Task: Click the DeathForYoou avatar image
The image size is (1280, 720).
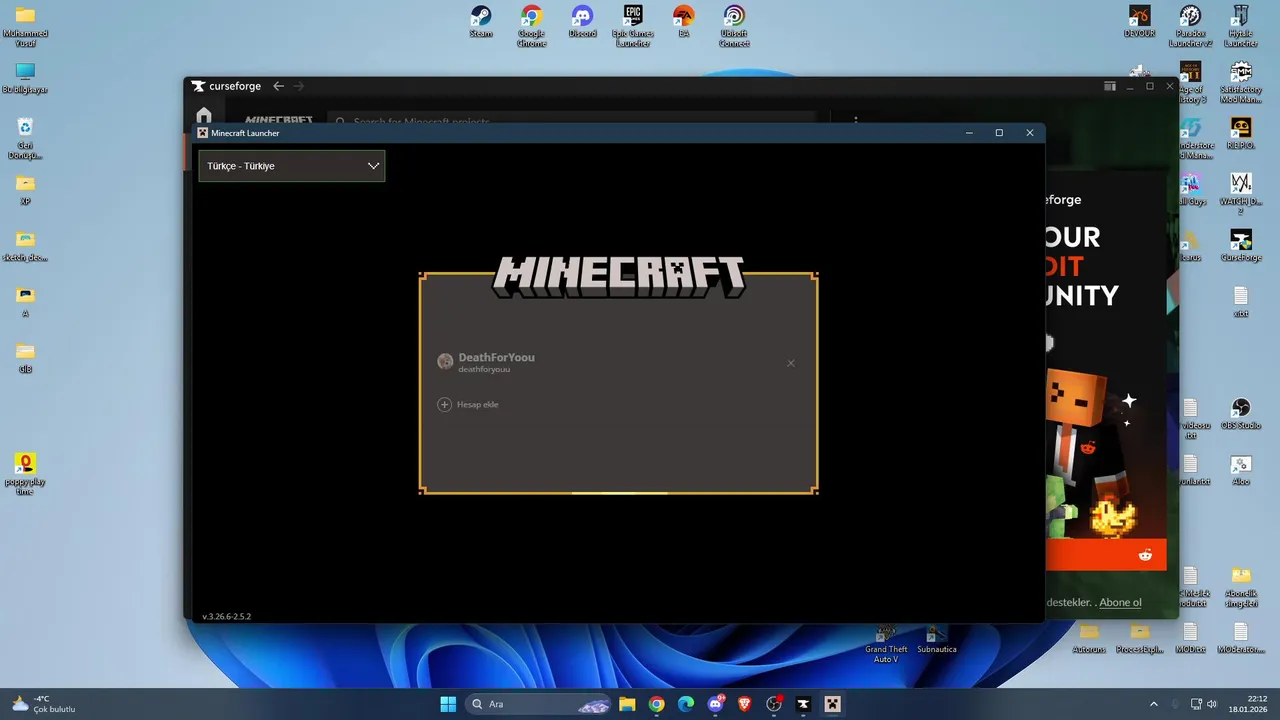Action: (x=445, y=362)
